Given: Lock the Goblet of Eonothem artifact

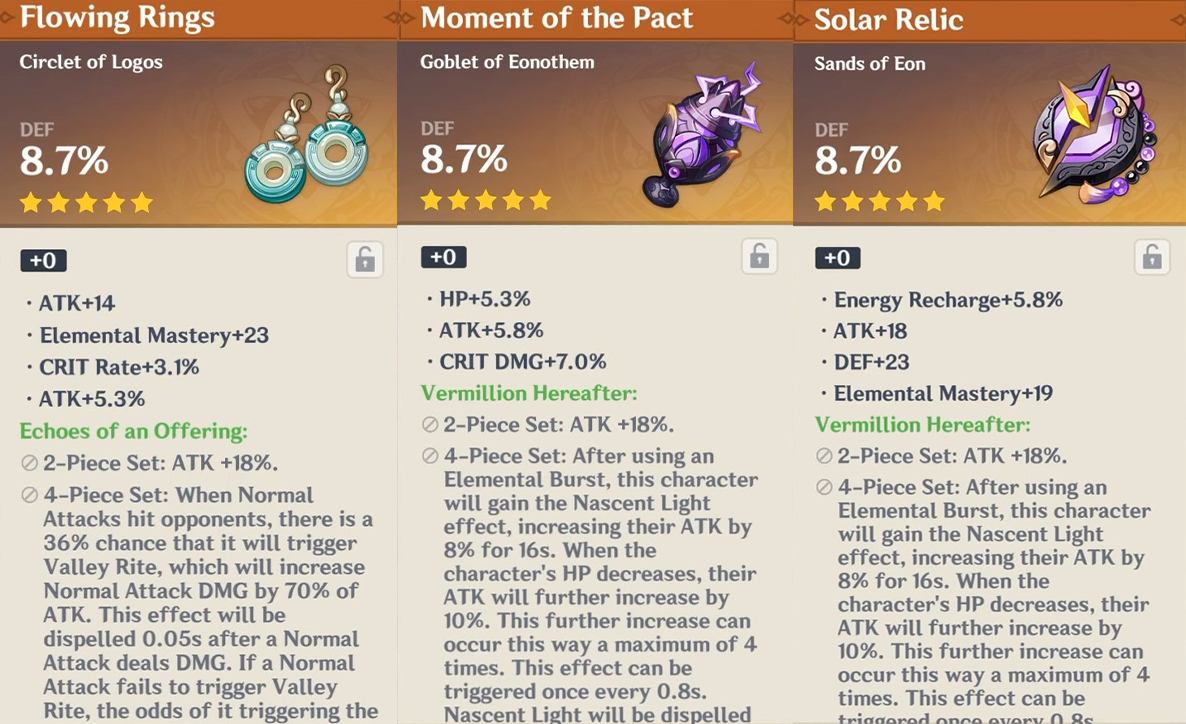Looking at the screenshot, I should click(759, 256).
